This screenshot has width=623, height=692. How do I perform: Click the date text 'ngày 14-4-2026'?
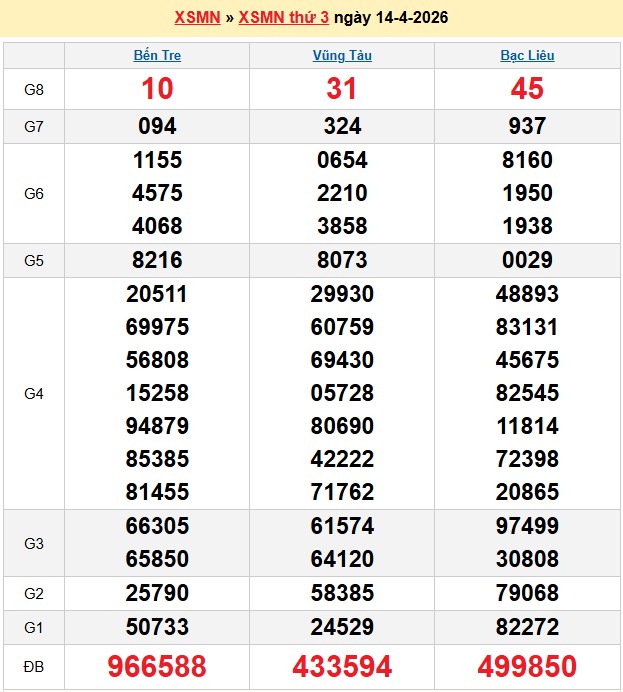[x=391, y=18]
